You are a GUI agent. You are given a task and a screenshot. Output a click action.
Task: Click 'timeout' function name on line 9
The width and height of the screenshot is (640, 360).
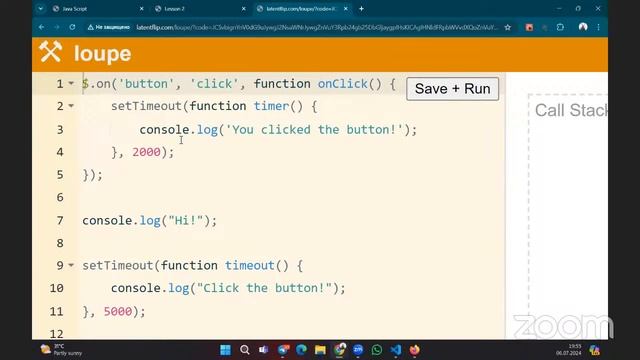(250, 266)
